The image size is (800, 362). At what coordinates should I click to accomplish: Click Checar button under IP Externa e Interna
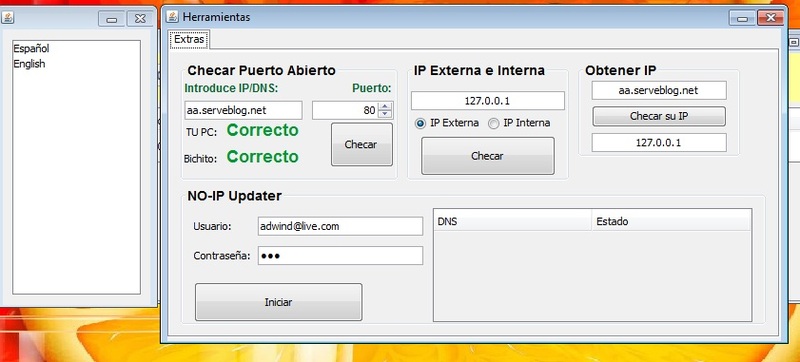click(x=487, y=156)
